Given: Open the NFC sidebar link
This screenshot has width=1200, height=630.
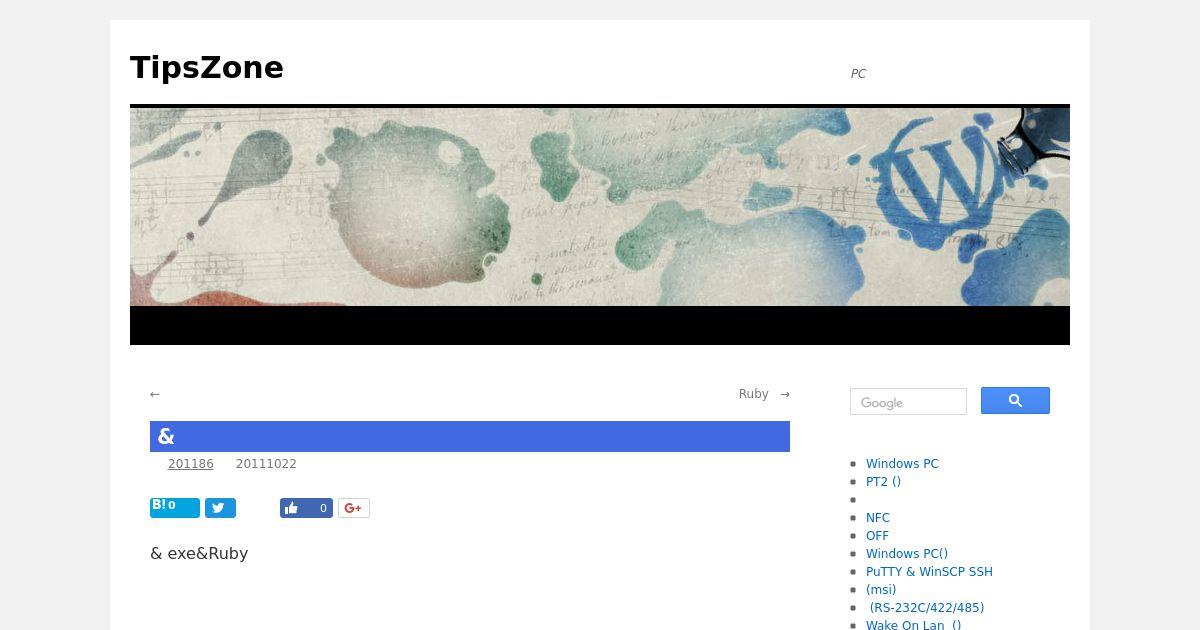Looking at the screenshot, I should click(x=878, y=518).
